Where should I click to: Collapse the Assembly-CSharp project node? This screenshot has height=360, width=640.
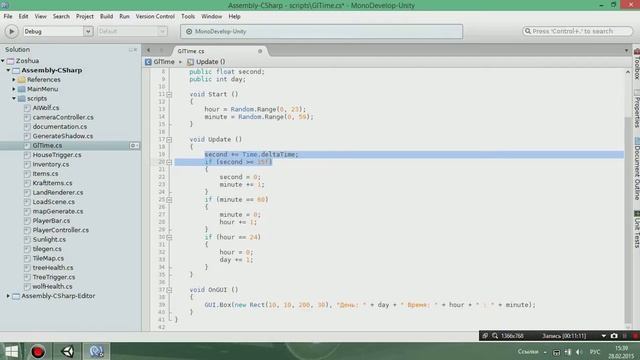click(x=8, y=70)
